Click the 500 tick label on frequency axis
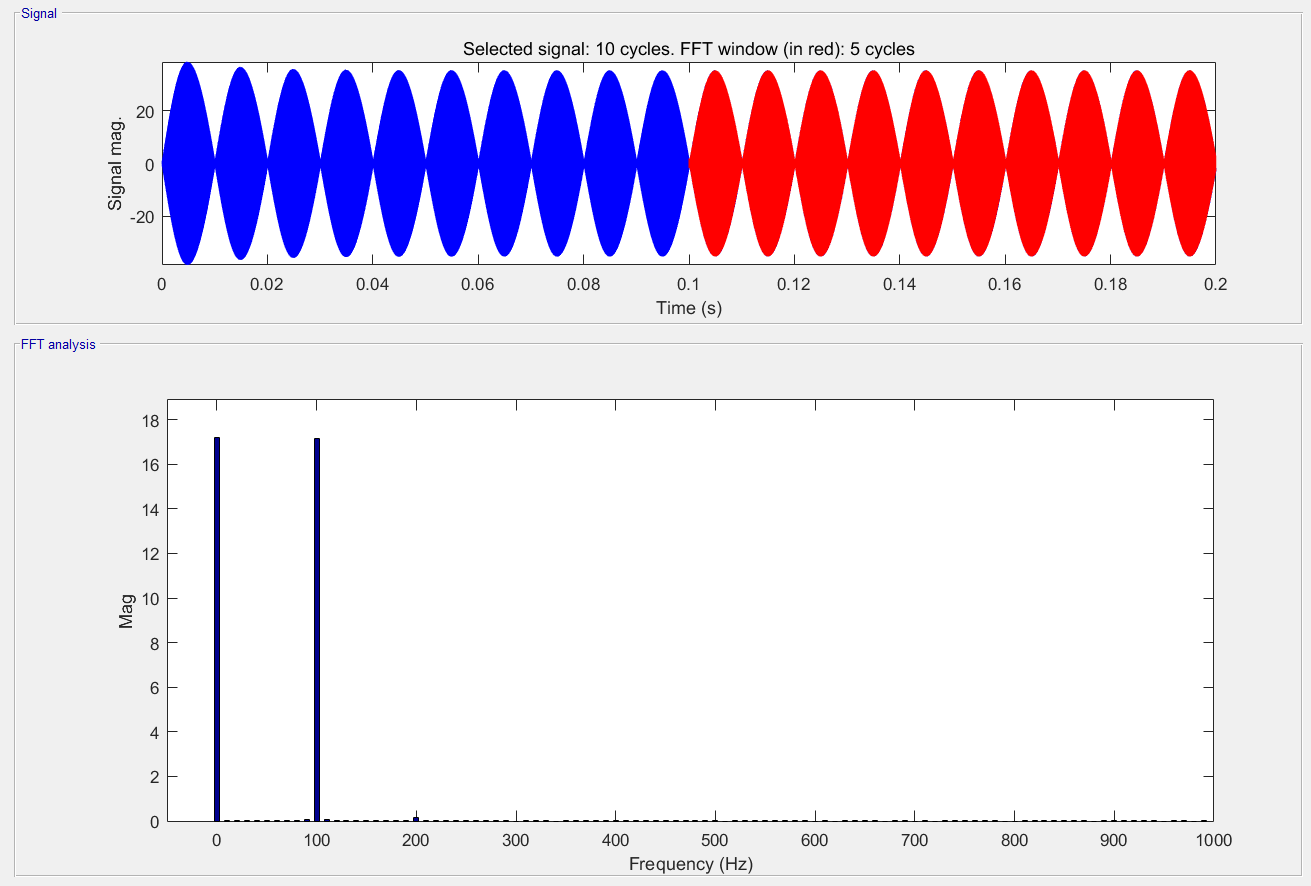1311x886 pixels. 715,841
